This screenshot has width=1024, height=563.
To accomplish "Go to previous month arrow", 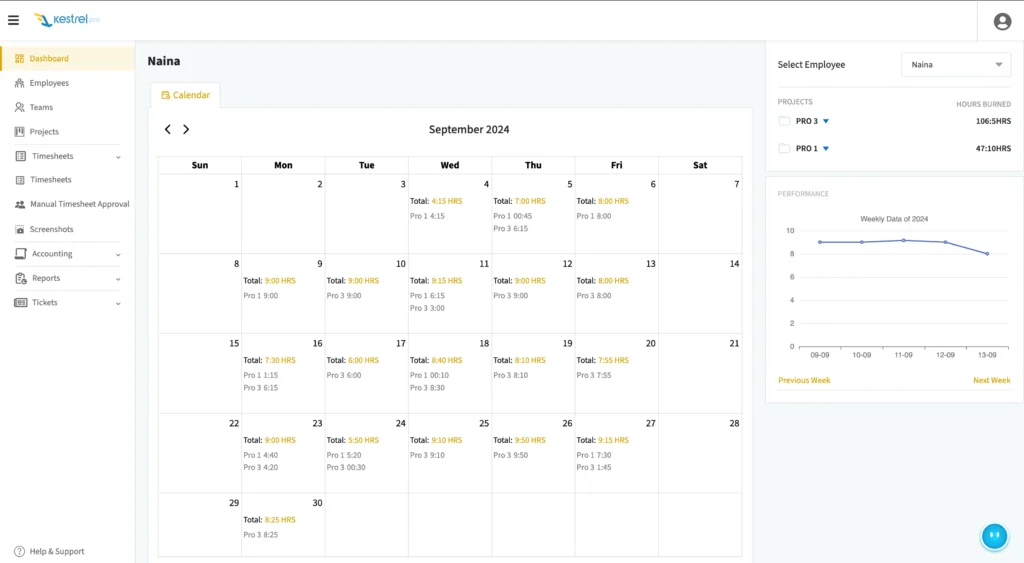I will click(x=168, y=129).
